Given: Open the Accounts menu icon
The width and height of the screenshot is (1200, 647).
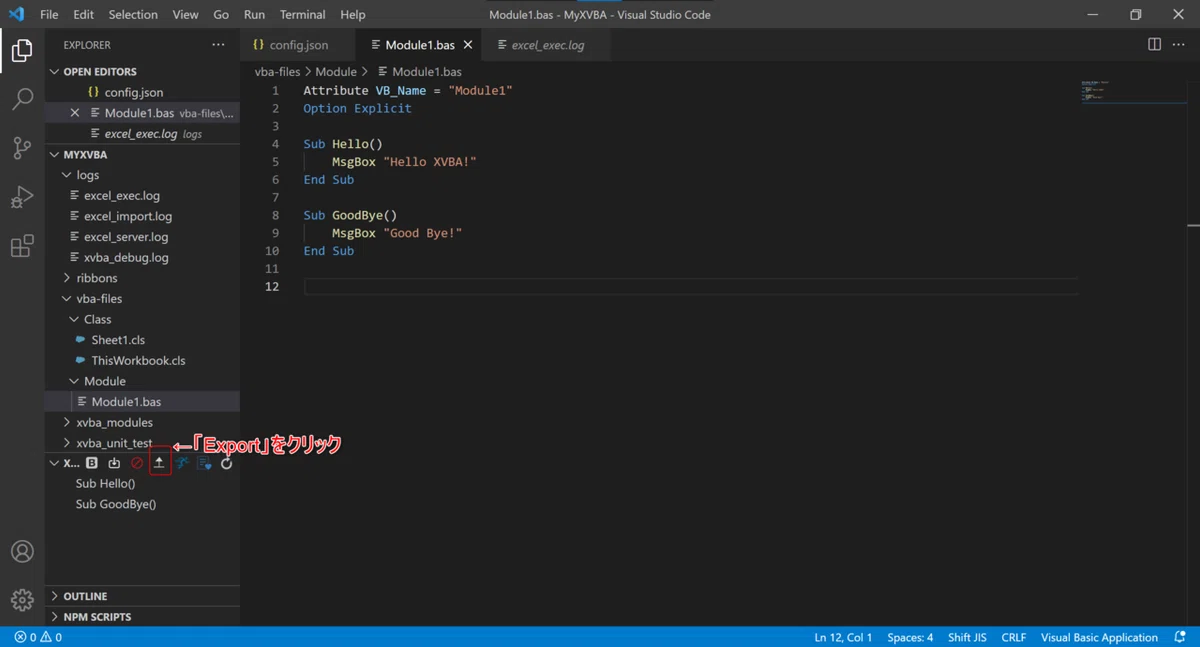Looking at the screenshot, I should click(x=22, y=552).
